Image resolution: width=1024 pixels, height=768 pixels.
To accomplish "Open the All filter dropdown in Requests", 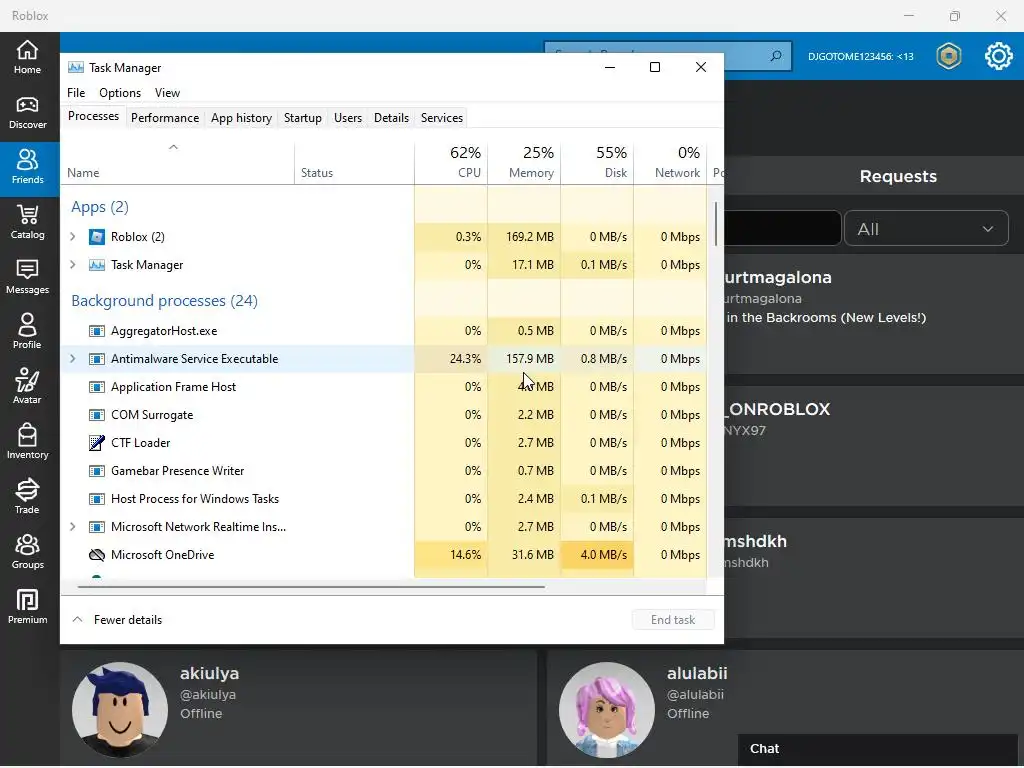I will 926,229.
